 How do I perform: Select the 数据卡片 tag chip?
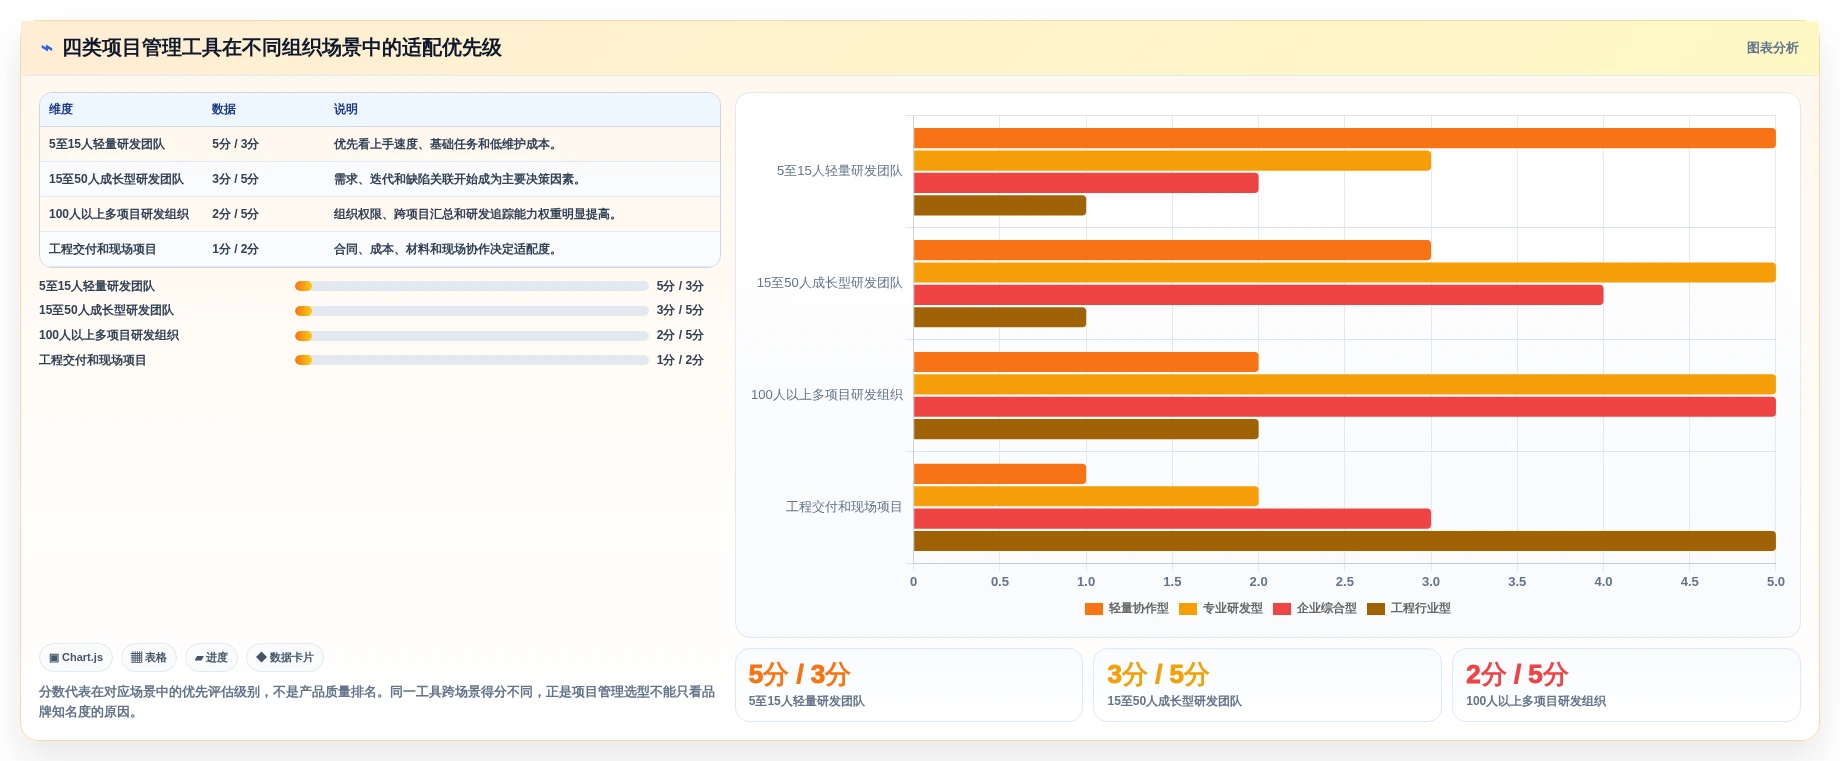coord(285,658)
